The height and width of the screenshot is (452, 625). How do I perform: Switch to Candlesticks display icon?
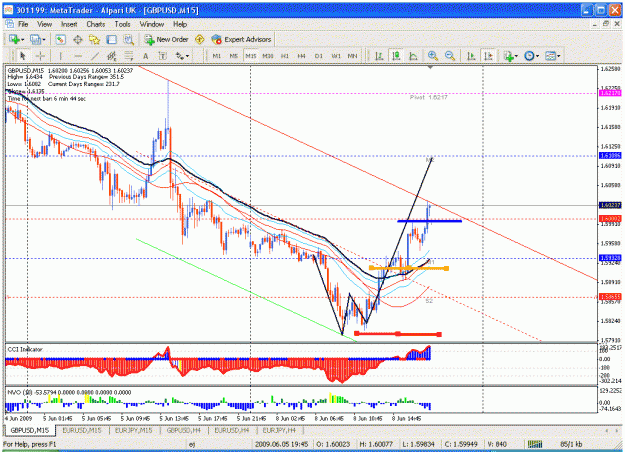coord(396,56)
